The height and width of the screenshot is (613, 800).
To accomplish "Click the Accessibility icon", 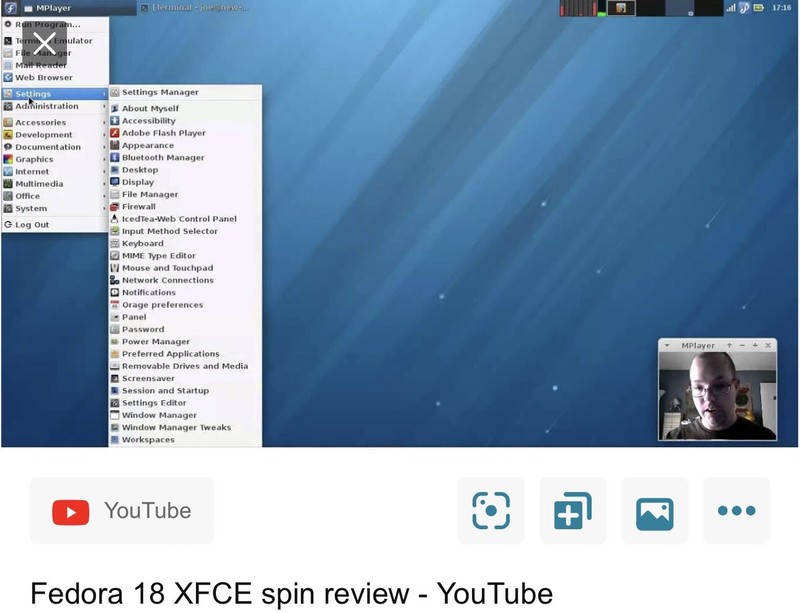I will (115, 120).
